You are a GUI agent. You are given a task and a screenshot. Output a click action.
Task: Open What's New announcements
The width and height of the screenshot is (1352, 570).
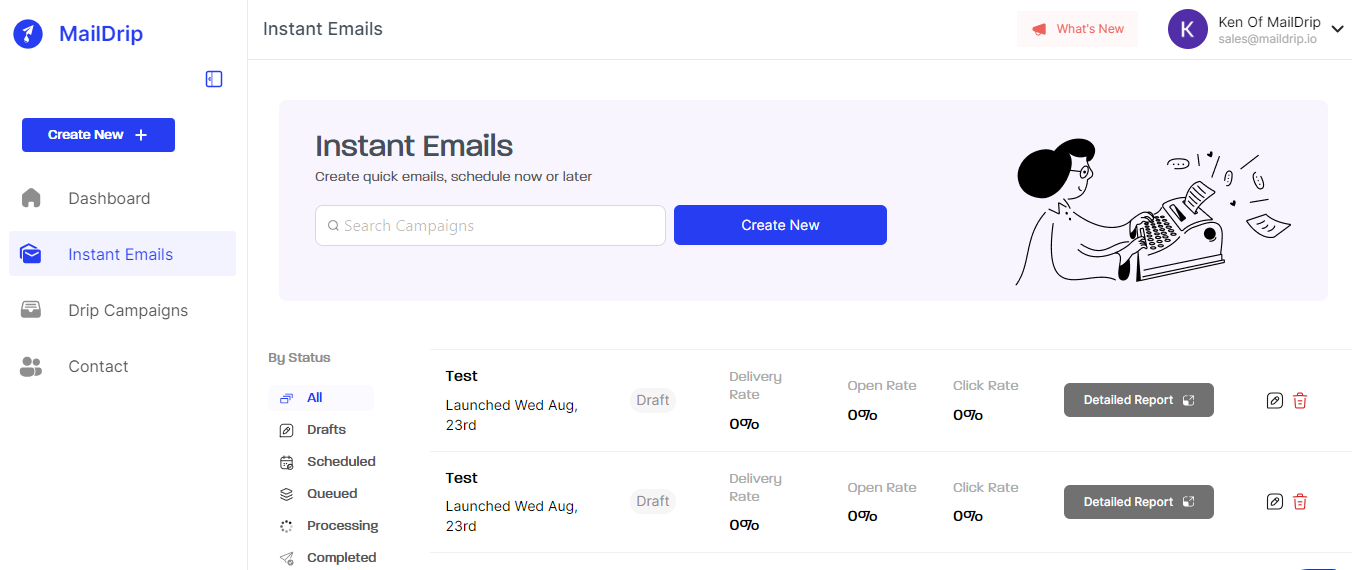(x=1077, y=29)
